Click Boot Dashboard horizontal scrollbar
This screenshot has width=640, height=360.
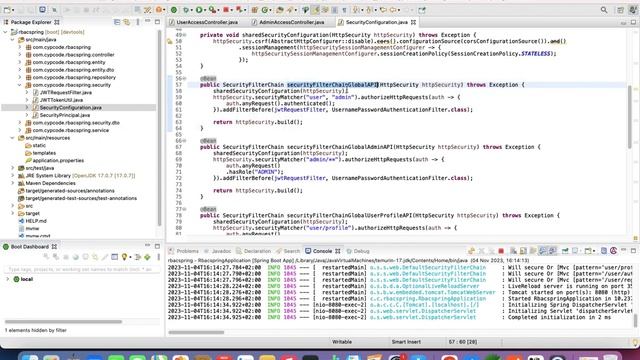click(x=63, y=322)
